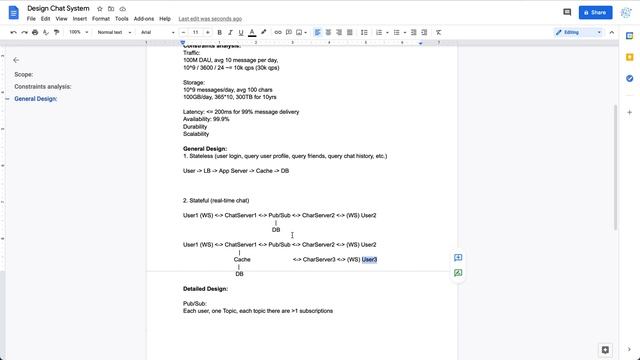This screenshot has width=640, height=360.
Task: Set justified text alignment
Action: 349,32
